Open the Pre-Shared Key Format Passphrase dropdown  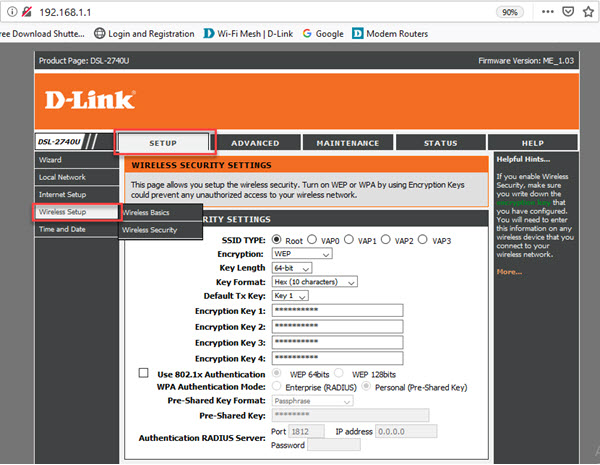(x=312, y=401)
